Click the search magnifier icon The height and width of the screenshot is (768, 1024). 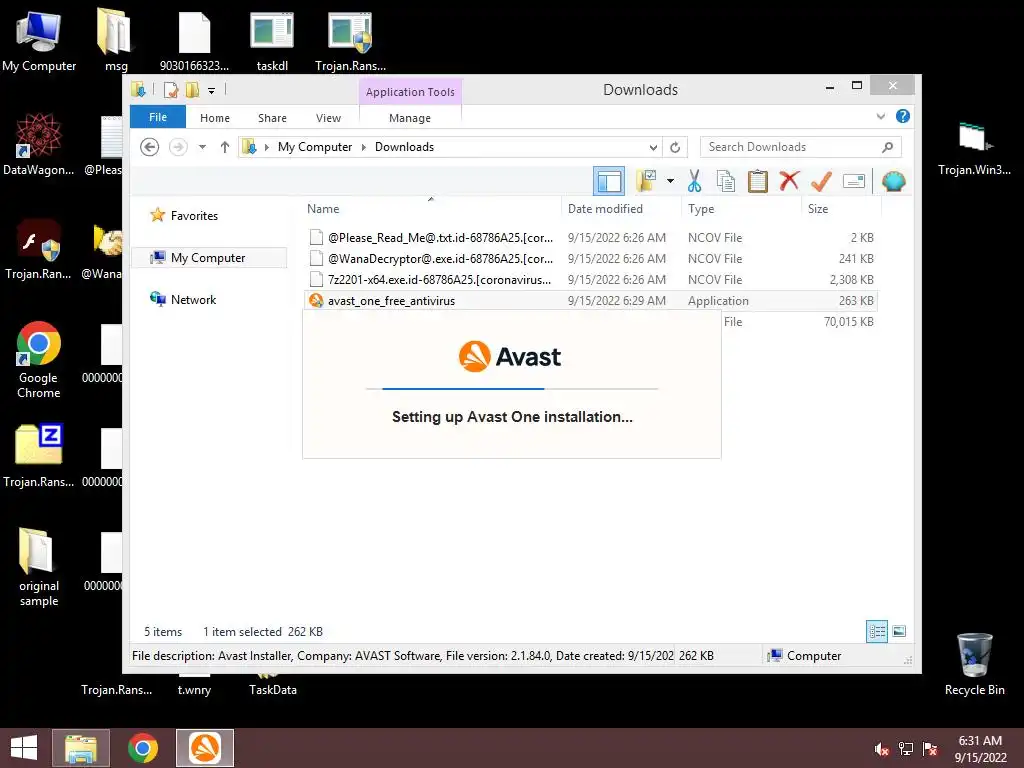tap(887, 147)
